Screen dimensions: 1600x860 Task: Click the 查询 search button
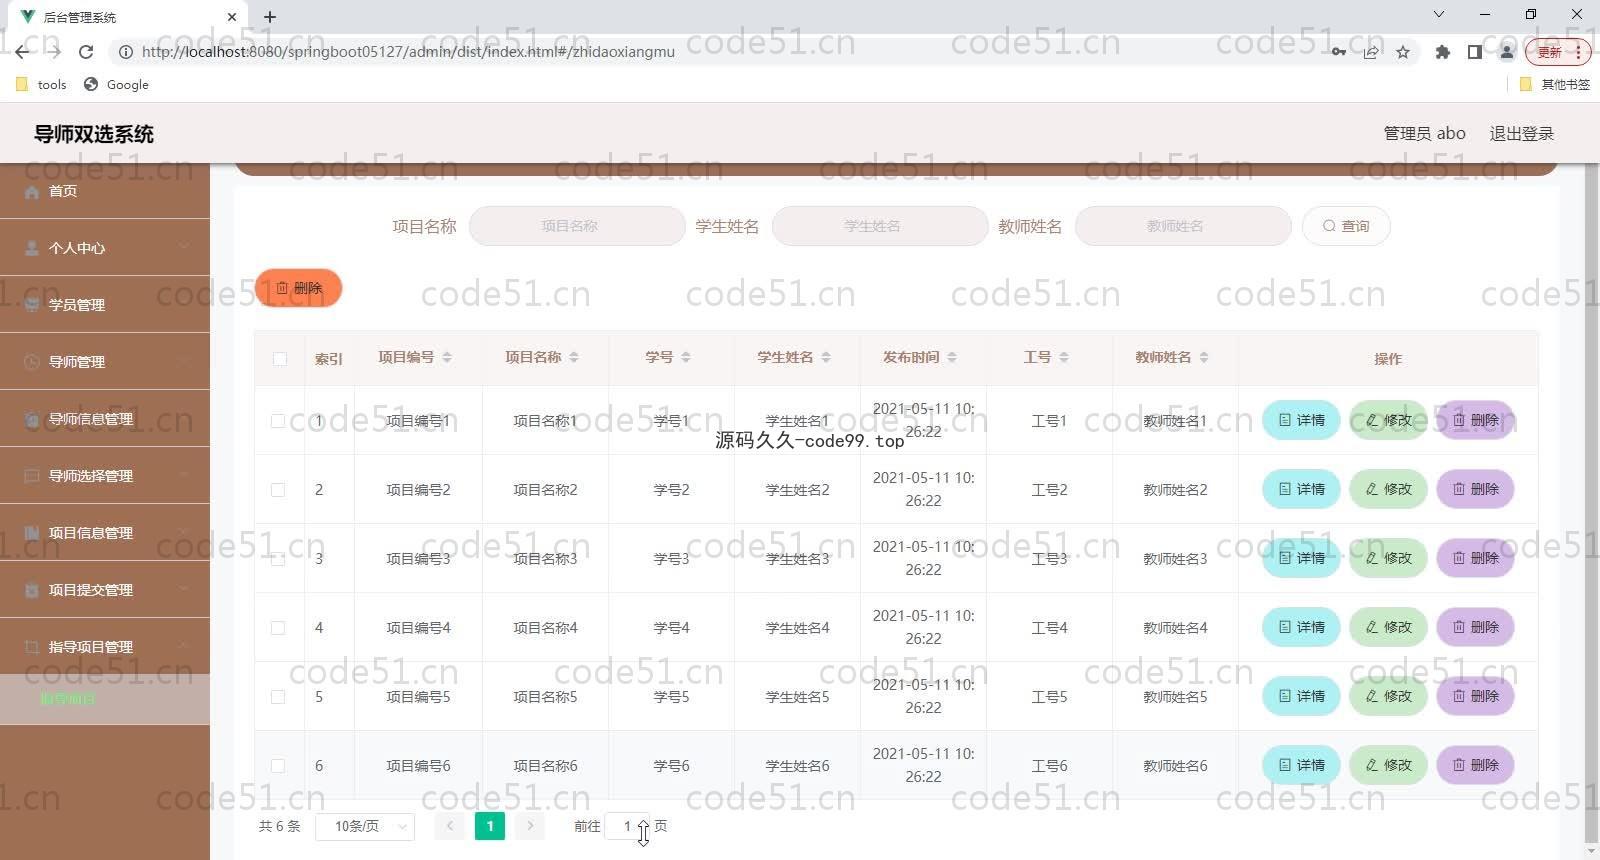[x=1346, y=226]
